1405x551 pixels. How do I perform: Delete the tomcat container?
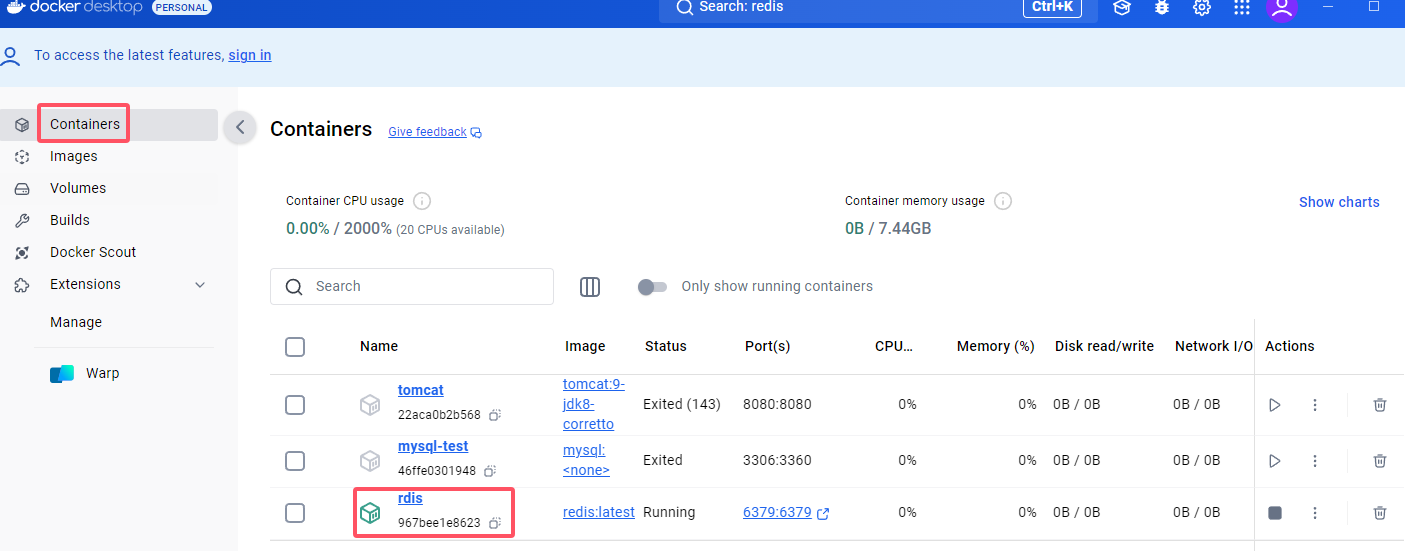[1380, 405]
